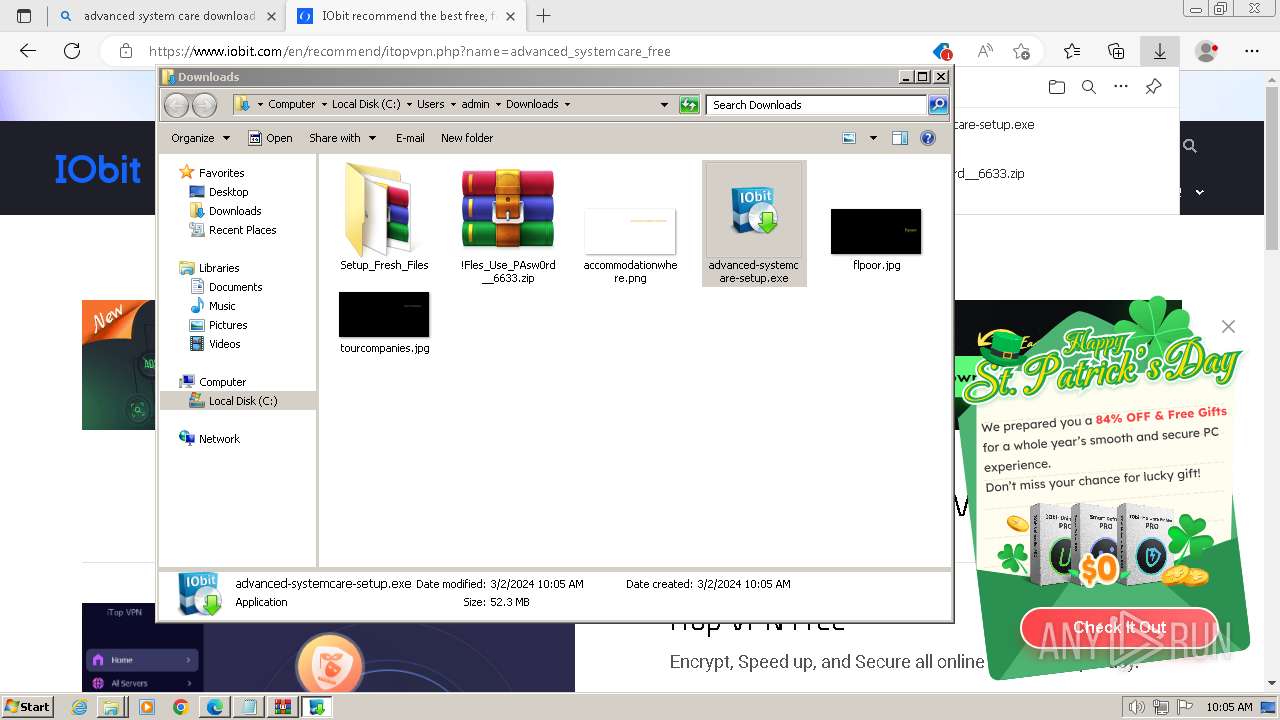
Task: Select accommodationwhere.png thumbnail
Action: point(630,232)
